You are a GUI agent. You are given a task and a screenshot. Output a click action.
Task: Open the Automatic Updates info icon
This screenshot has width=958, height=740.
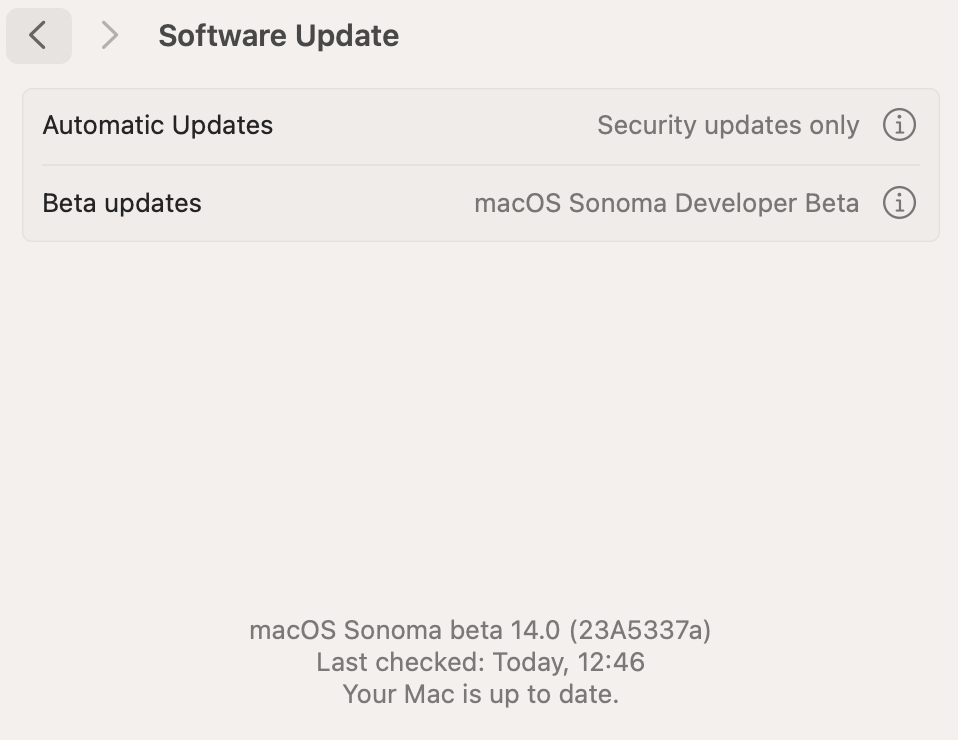tap(899, 125)
